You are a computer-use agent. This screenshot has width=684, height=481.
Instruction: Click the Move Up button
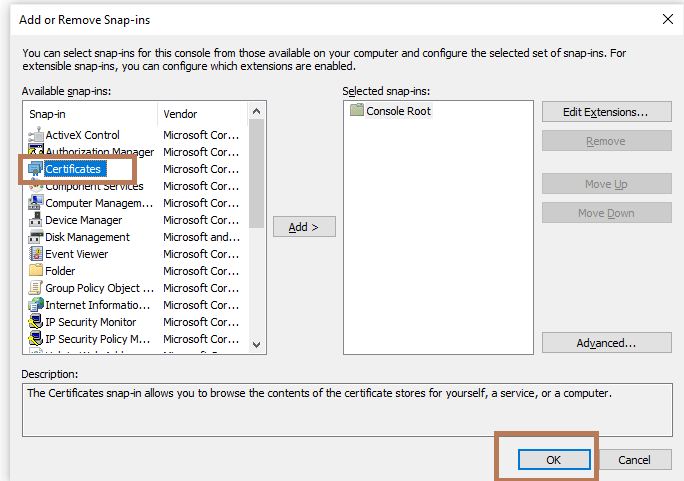click(606, 184)
